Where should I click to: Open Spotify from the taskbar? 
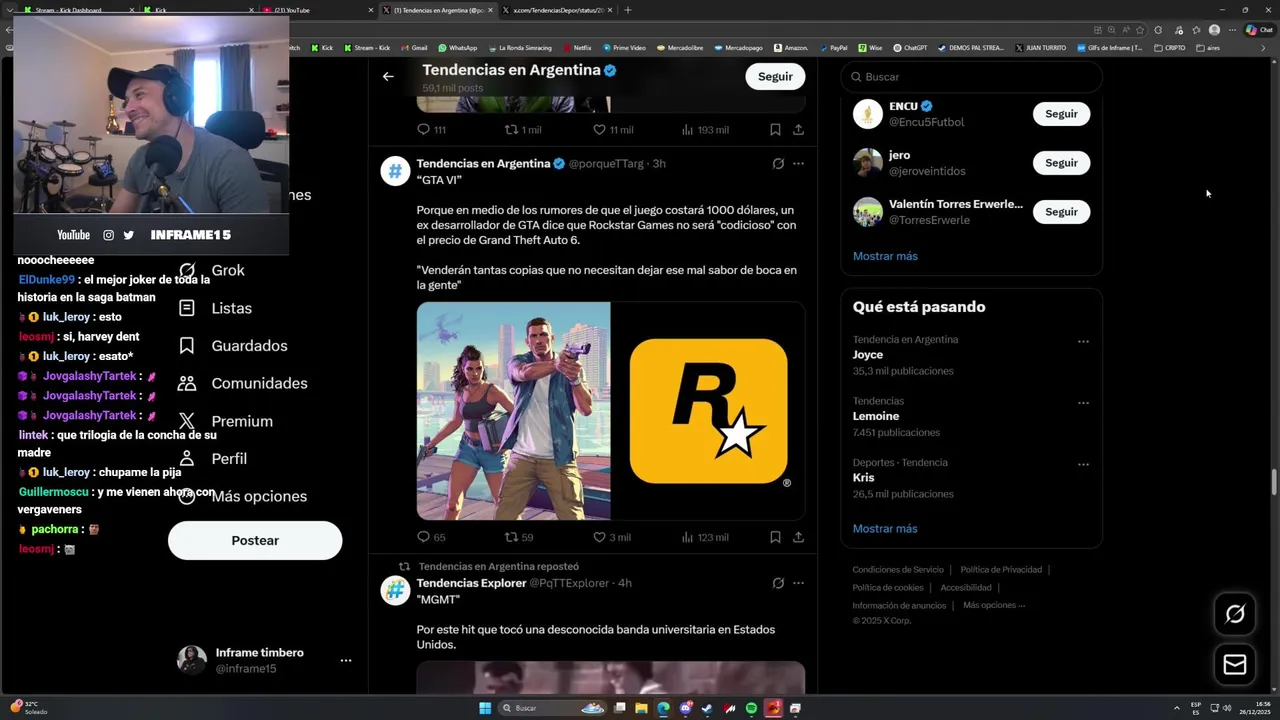click(x=751, y=708)
